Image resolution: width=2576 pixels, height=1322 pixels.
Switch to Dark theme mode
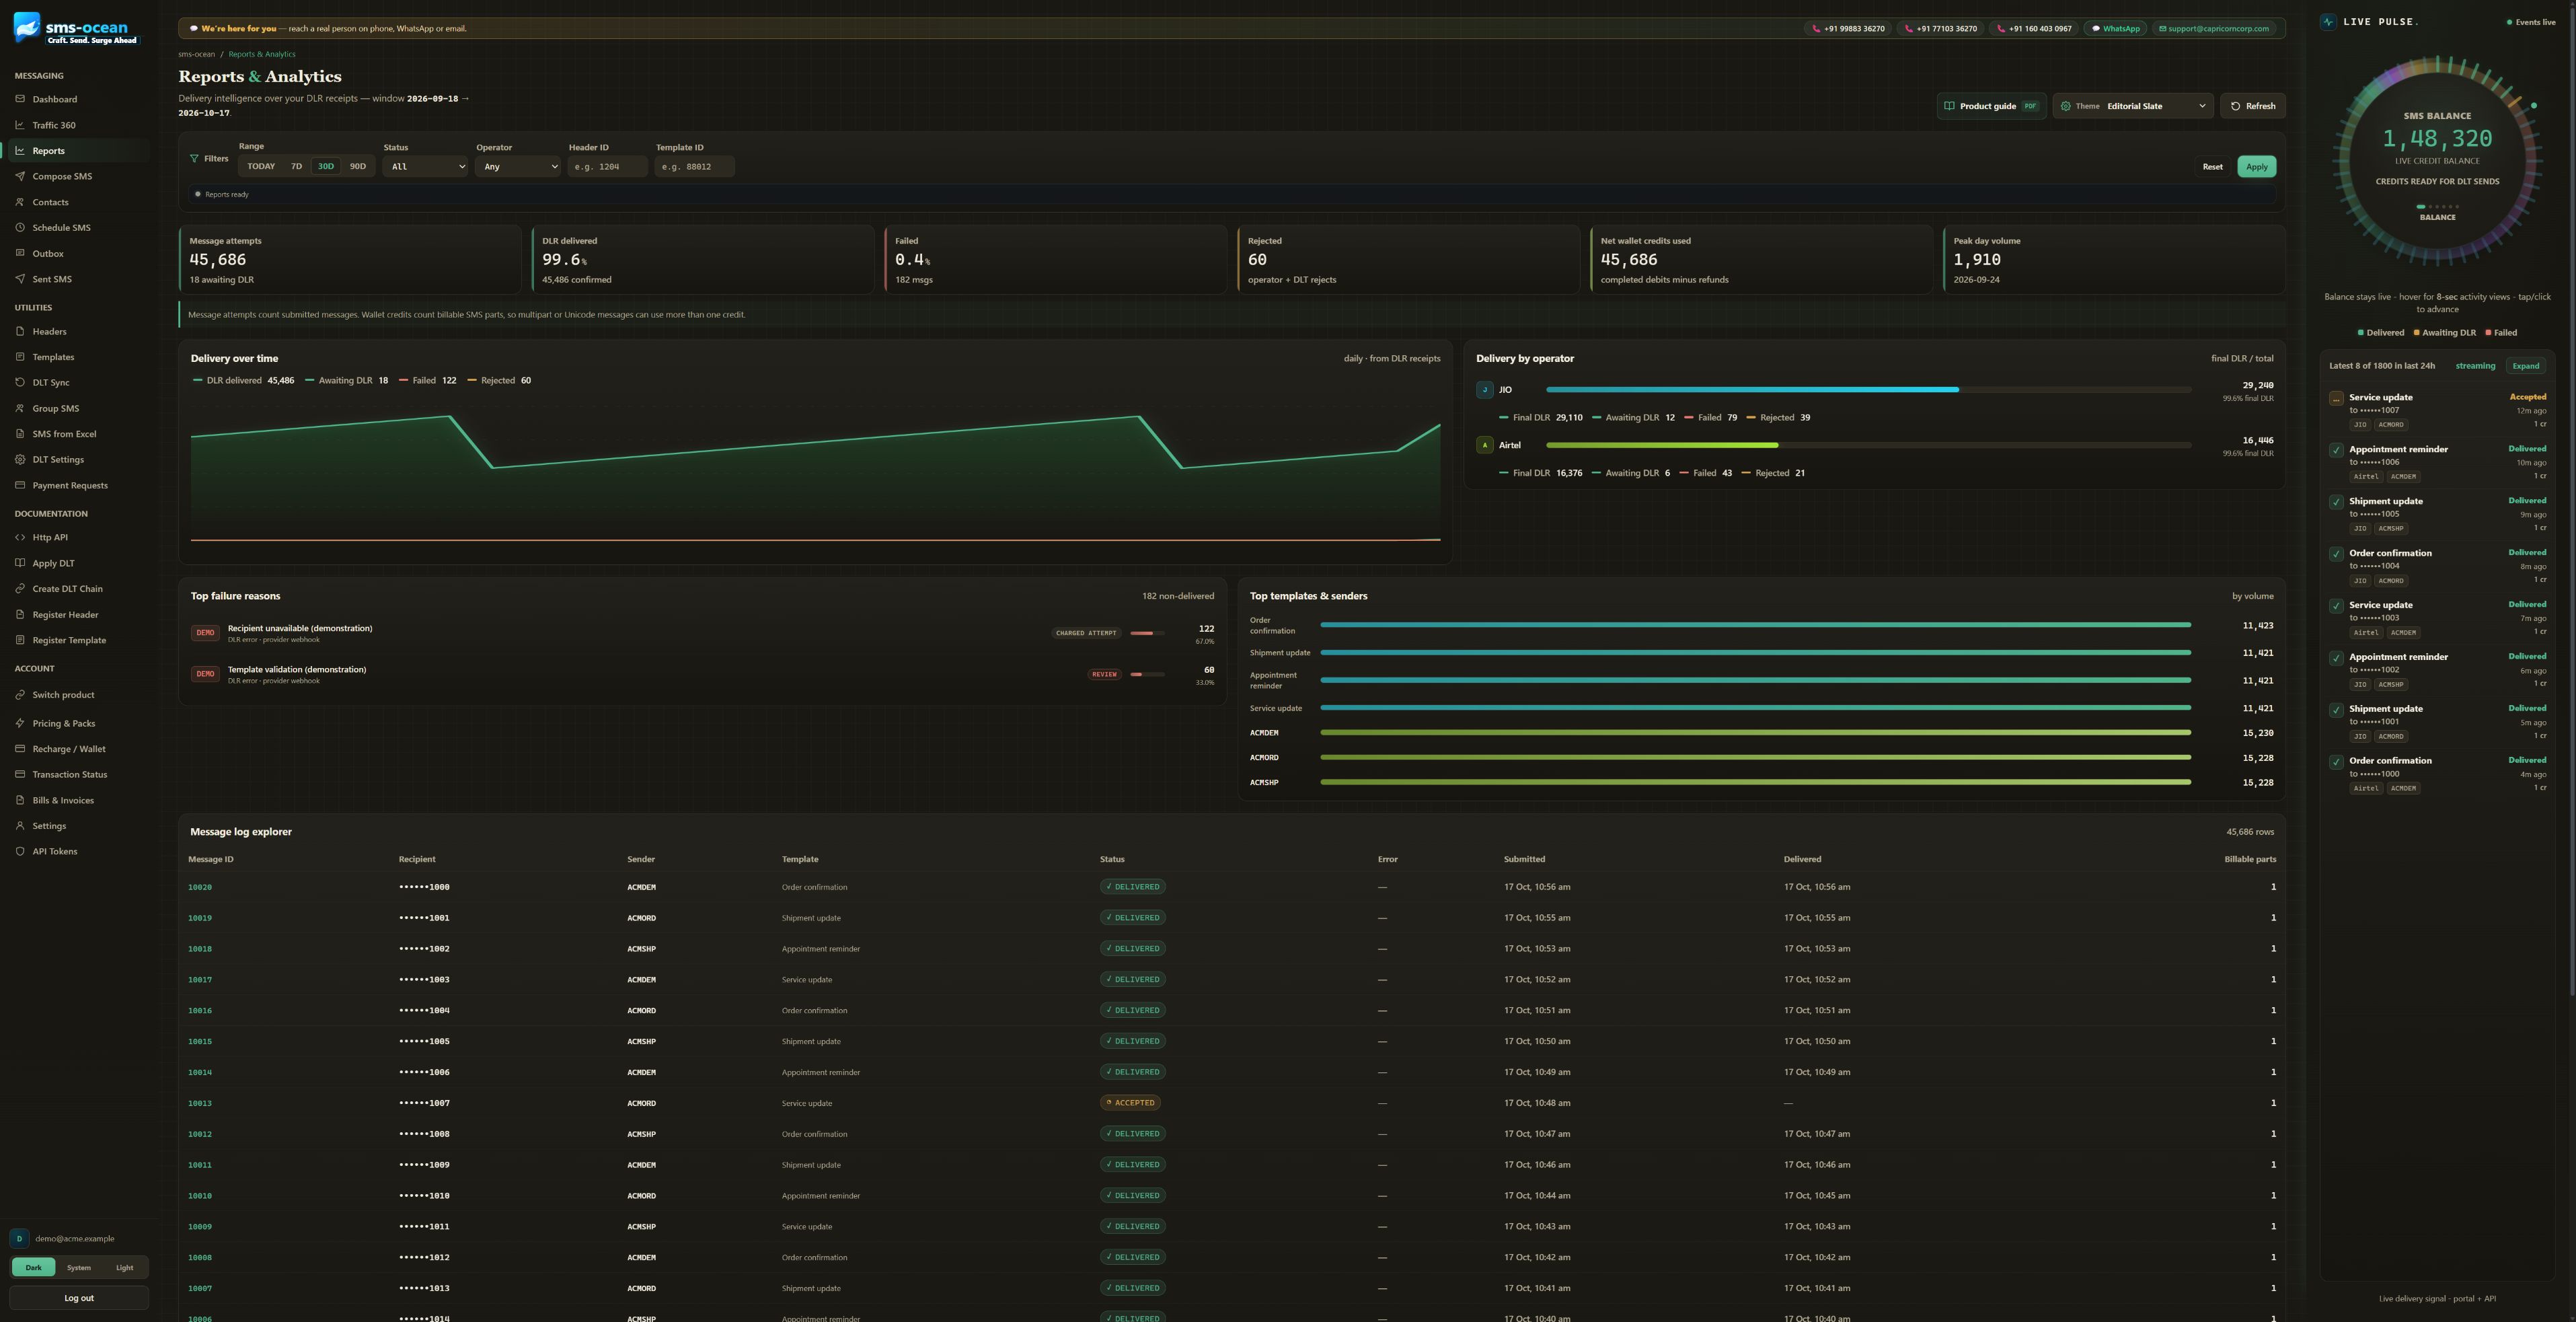pos(33,1268)
